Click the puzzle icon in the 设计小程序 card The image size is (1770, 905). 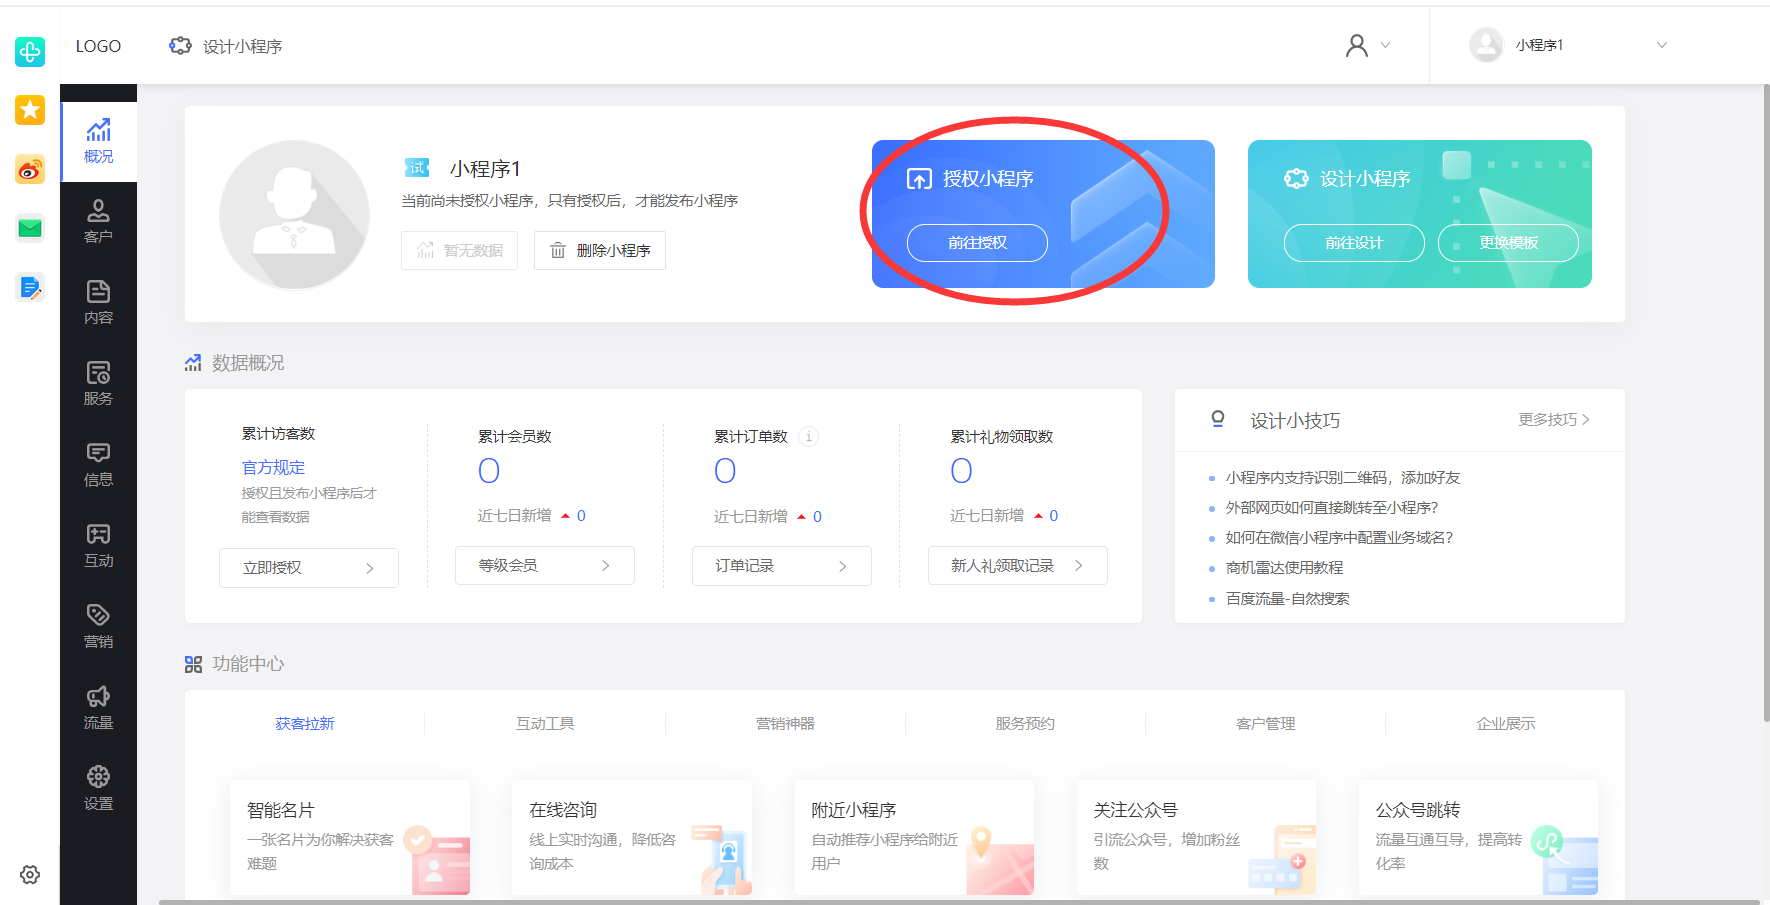(x=1296, y=179)
